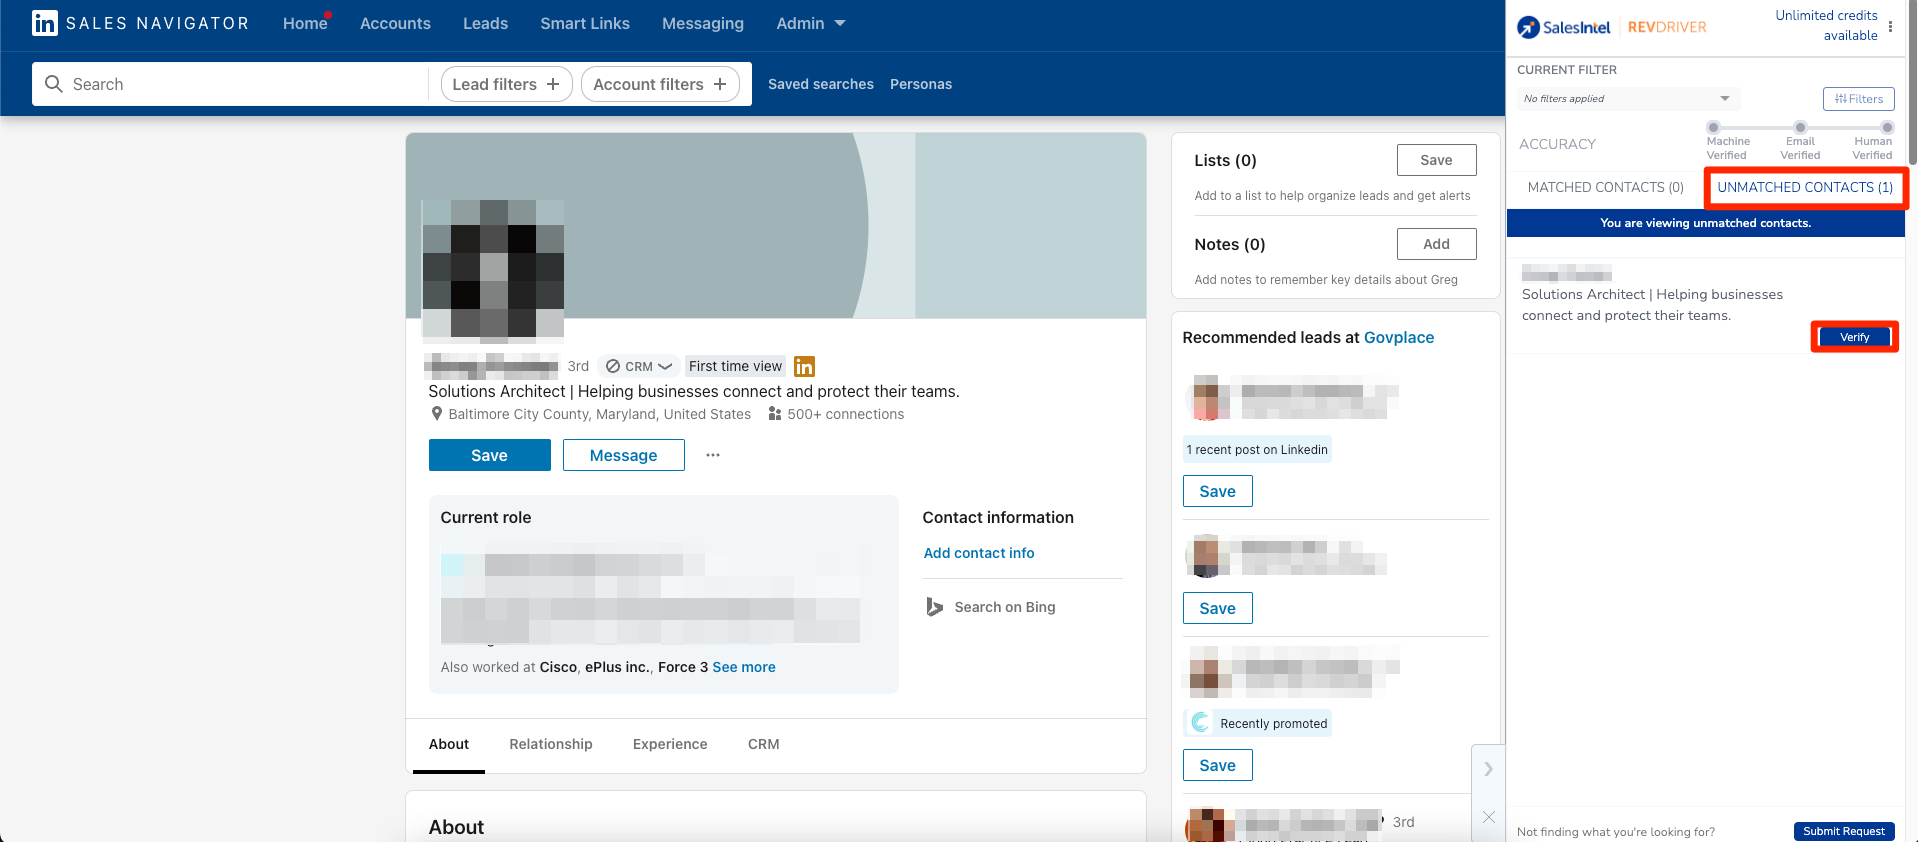Click the First time view label

735,366
